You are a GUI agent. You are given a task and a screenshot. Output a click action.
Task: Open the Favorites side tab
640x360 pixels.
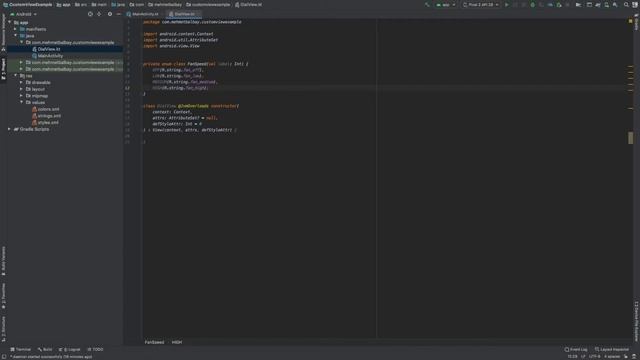coord(3,297)
